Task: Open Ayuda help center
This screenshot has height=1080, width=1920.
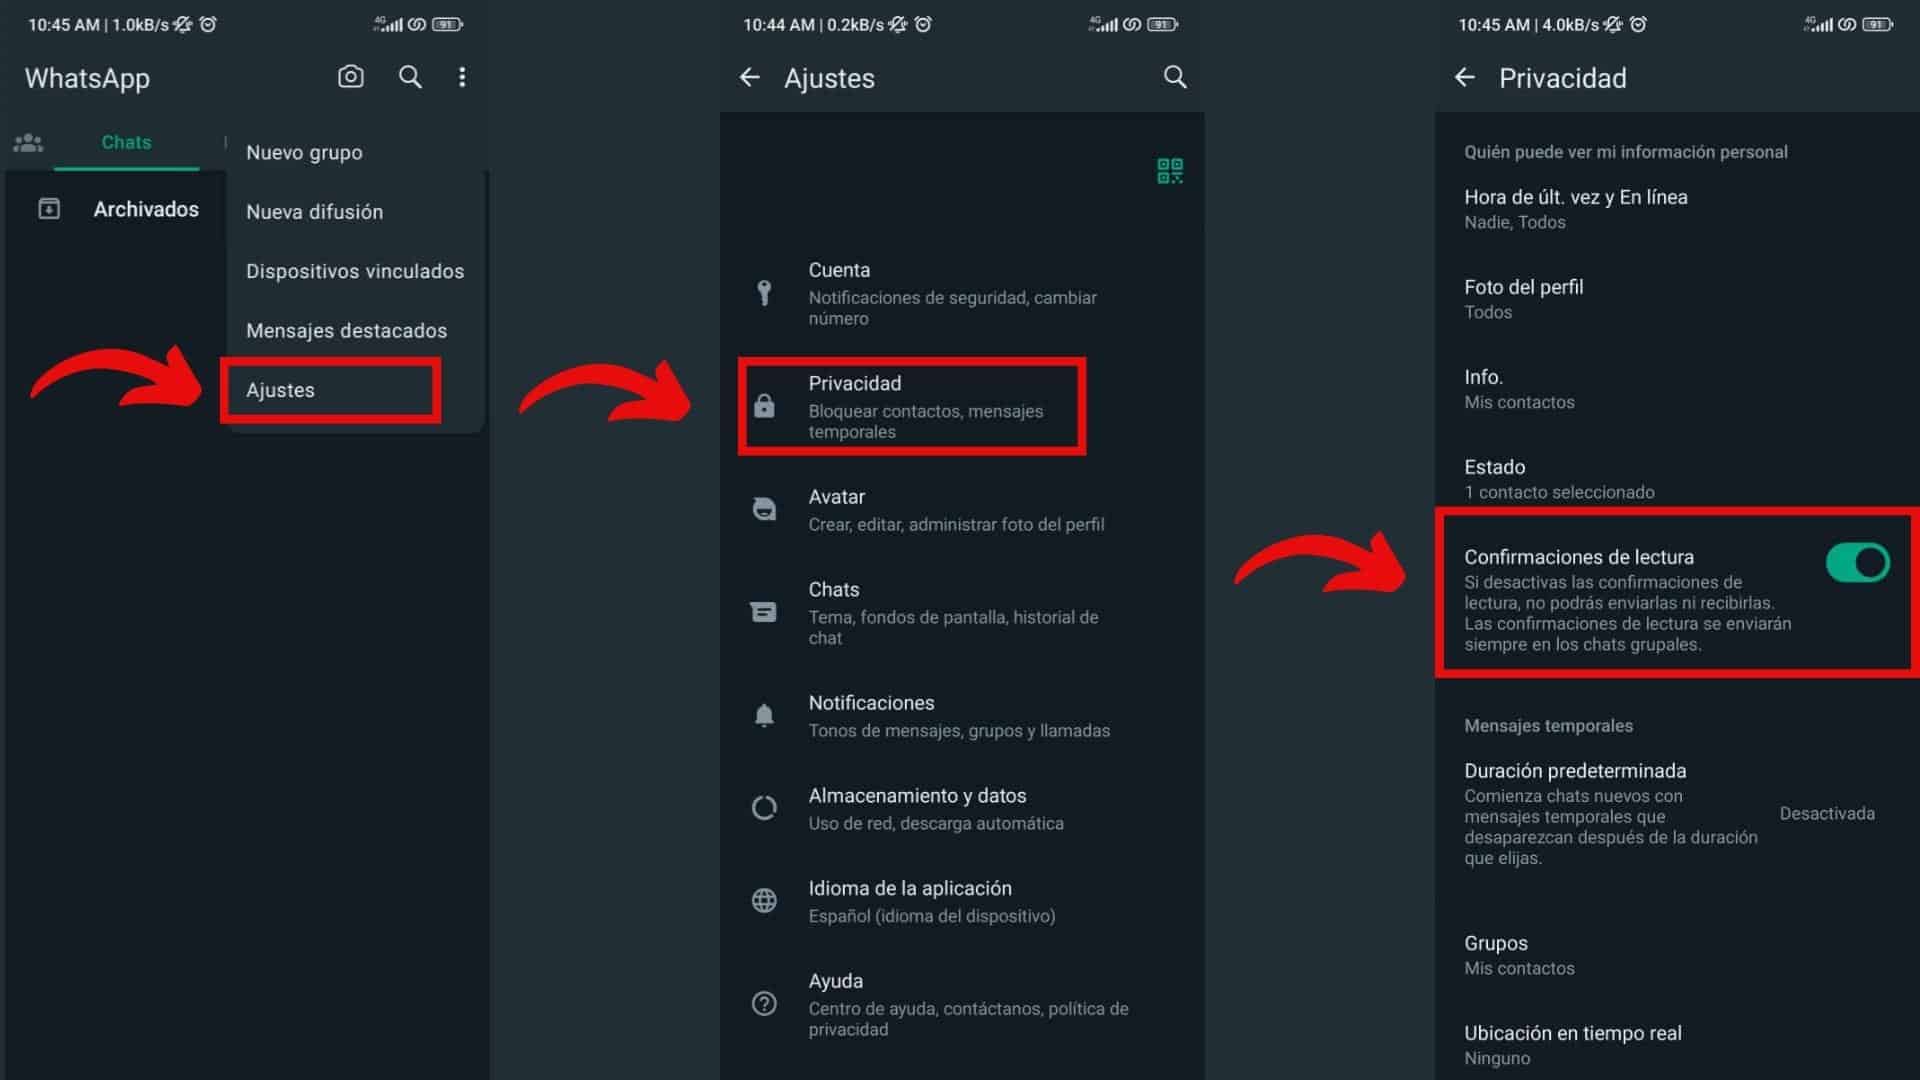Action: [962, 1004]
